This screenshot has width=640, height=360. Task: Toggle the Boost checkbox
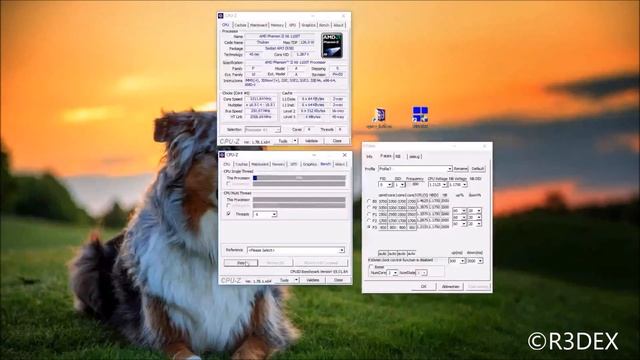371,267
